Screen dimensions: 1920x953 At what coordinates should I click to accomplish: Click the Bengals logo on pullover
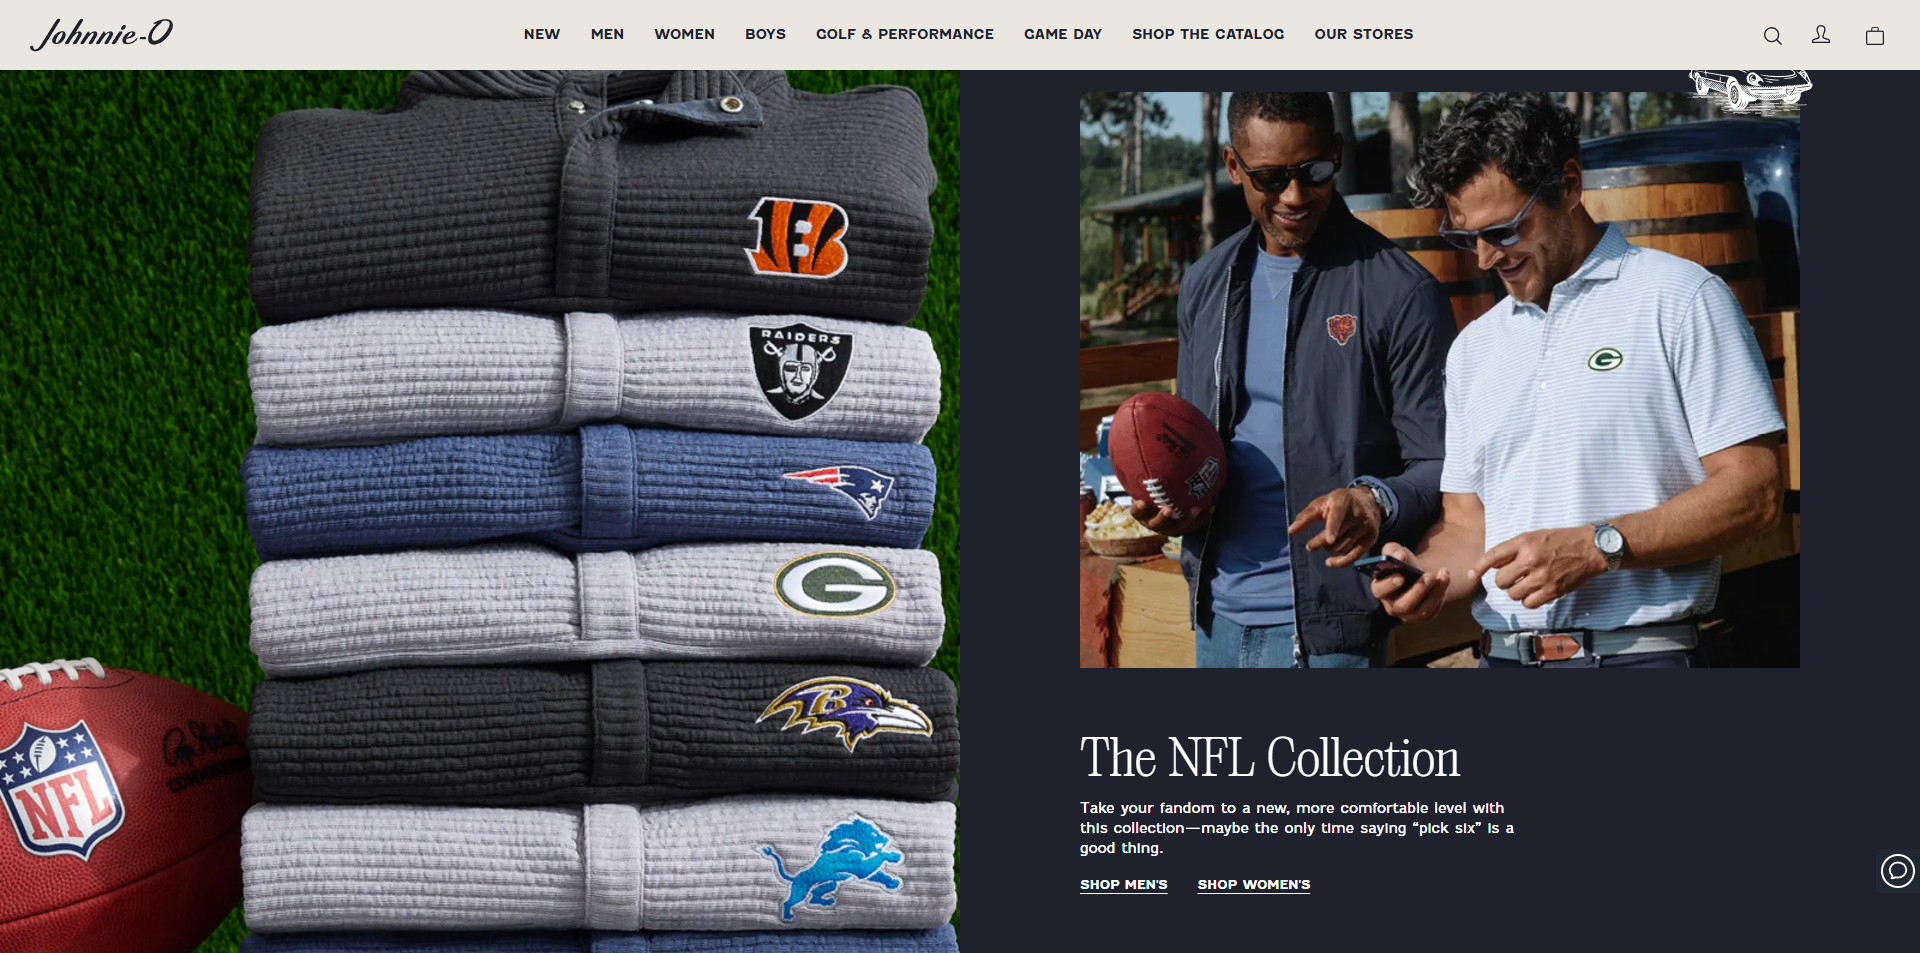(797, 237)
